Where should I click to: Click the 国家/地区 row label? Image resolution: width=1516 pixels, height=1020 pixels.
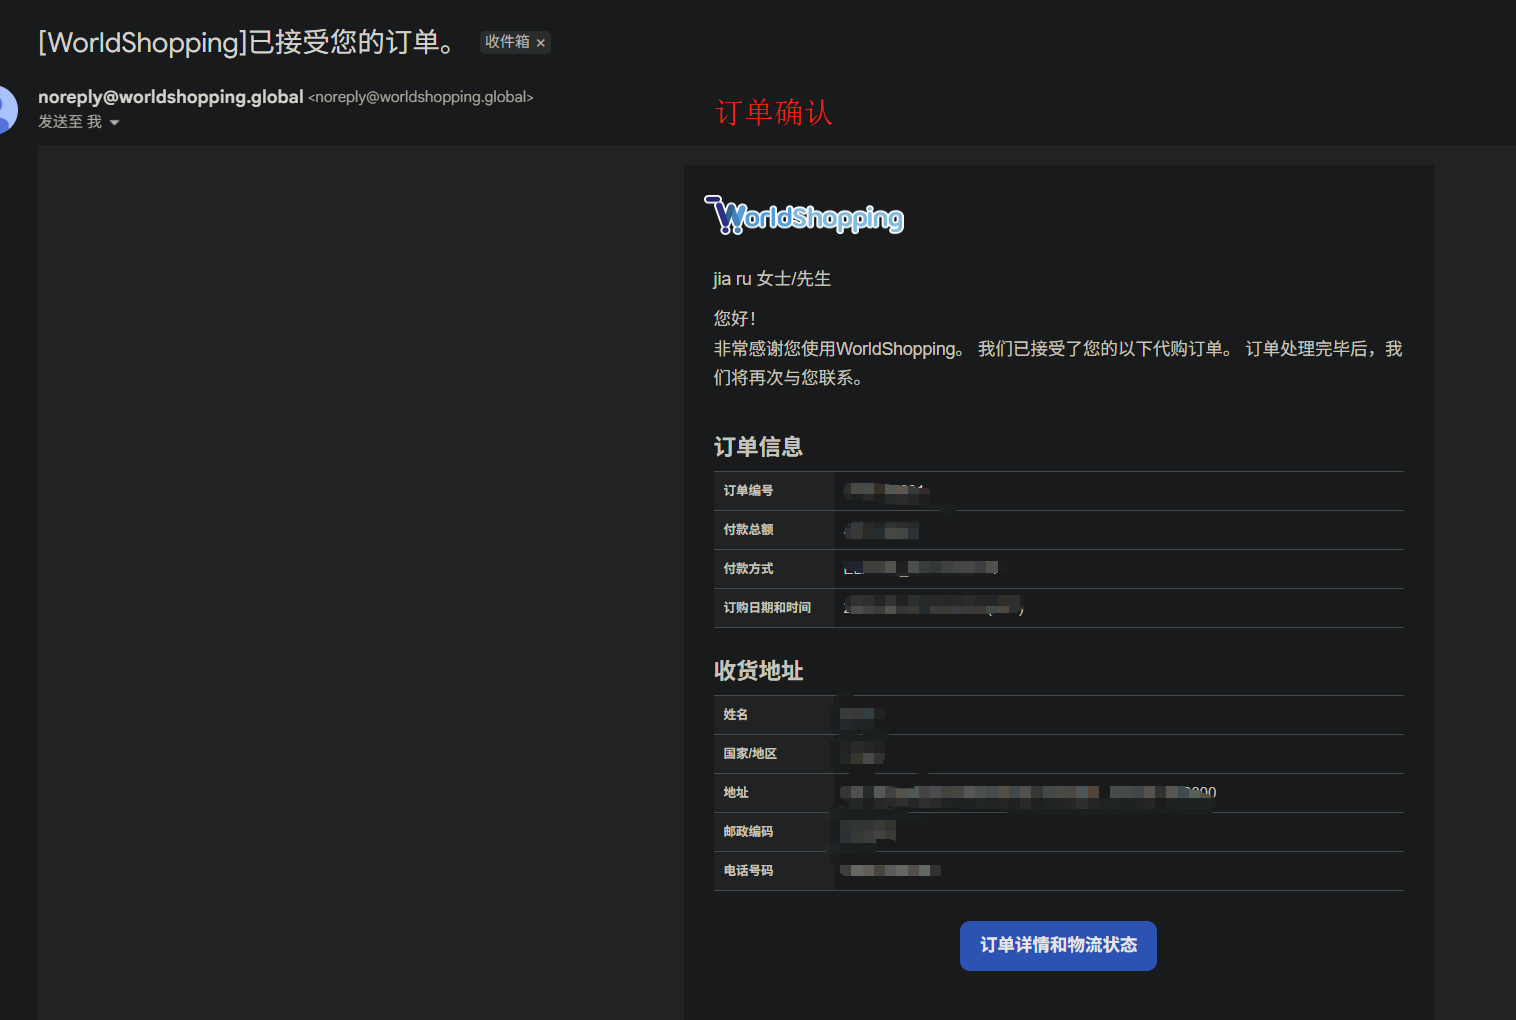tap(750, 754)
